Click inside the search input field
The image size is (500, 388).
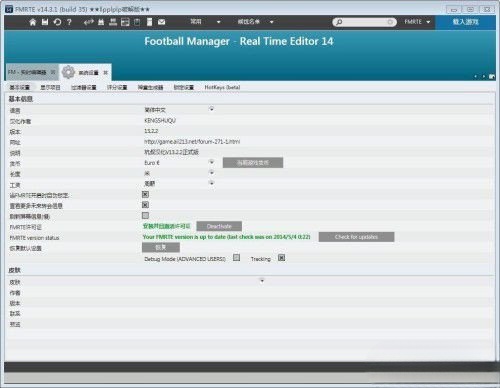(365, 22)
